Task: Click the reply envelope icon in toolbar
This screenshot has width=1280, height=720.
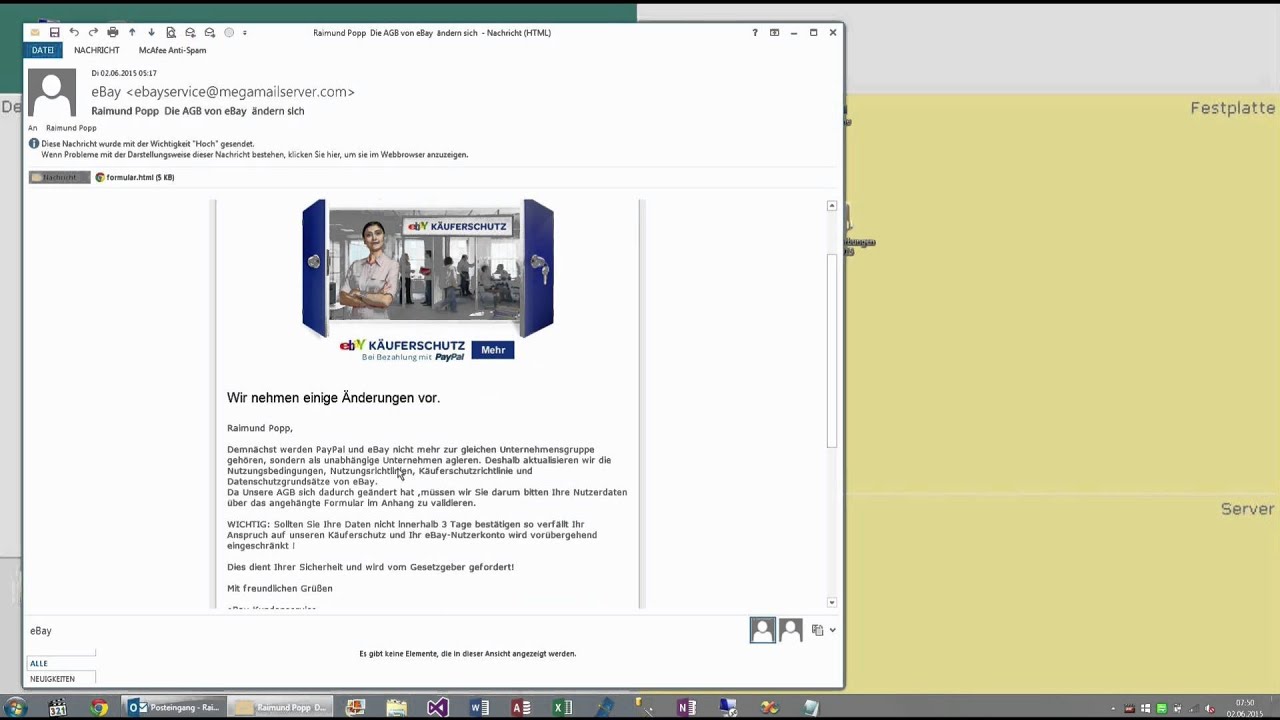Action: tap(190, 32)
